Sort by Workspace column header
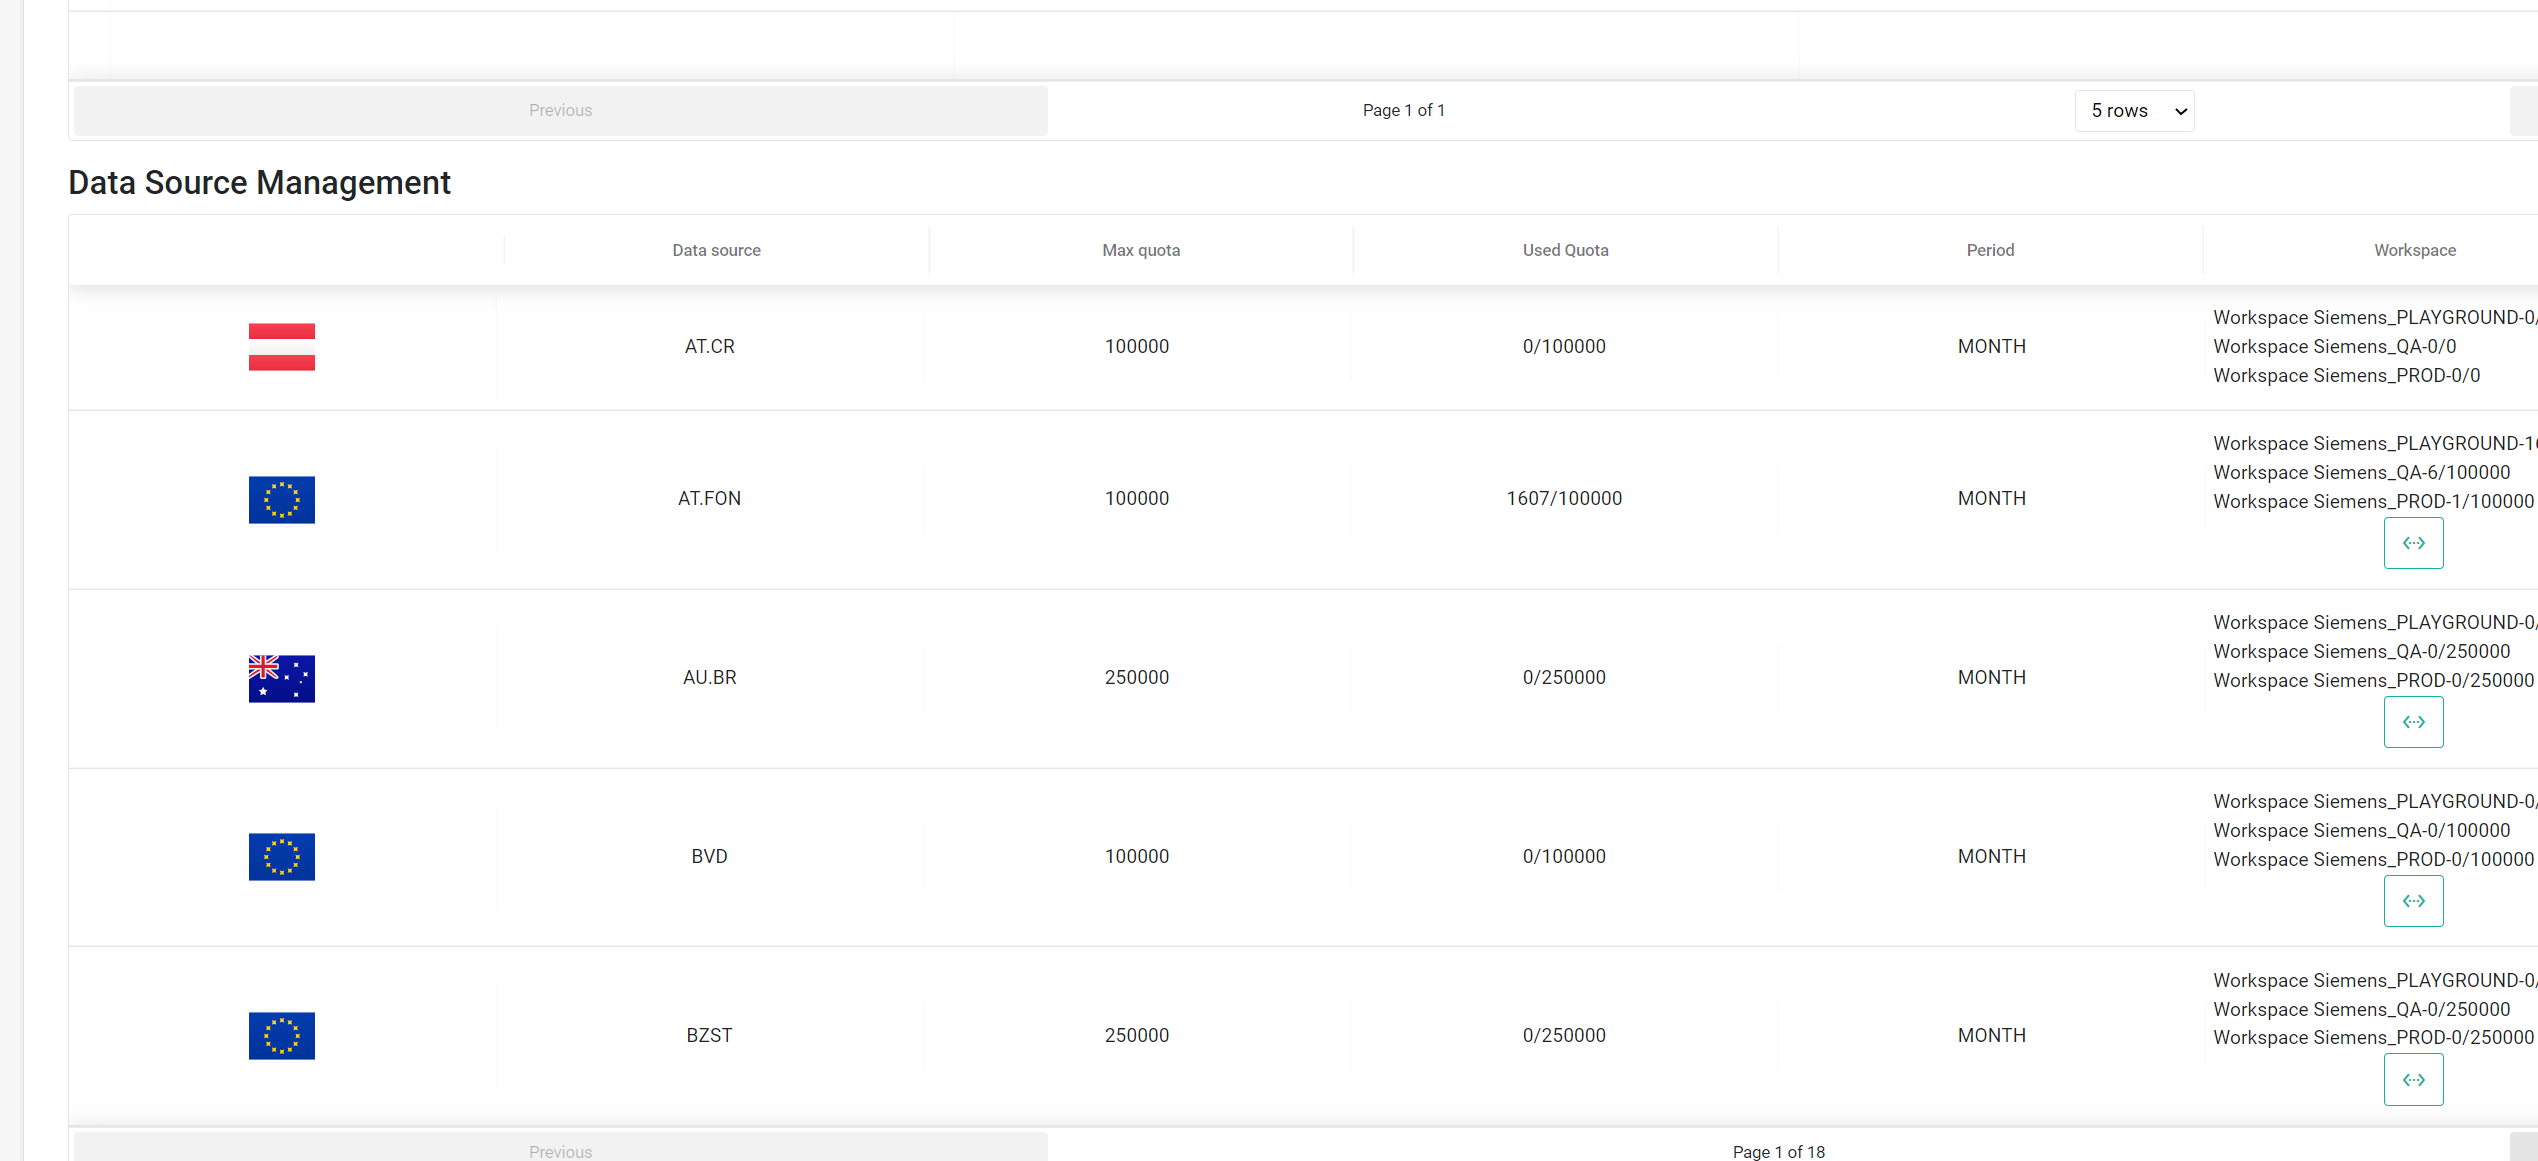 click(x=2414, y=250)
